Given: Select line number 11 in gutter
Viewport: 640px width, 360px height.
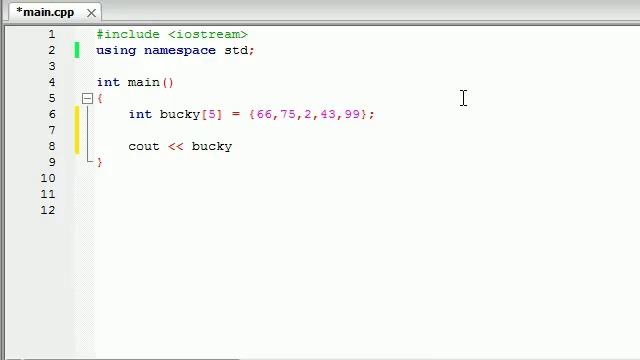Looking at the screenshot, I should (48, 194).
